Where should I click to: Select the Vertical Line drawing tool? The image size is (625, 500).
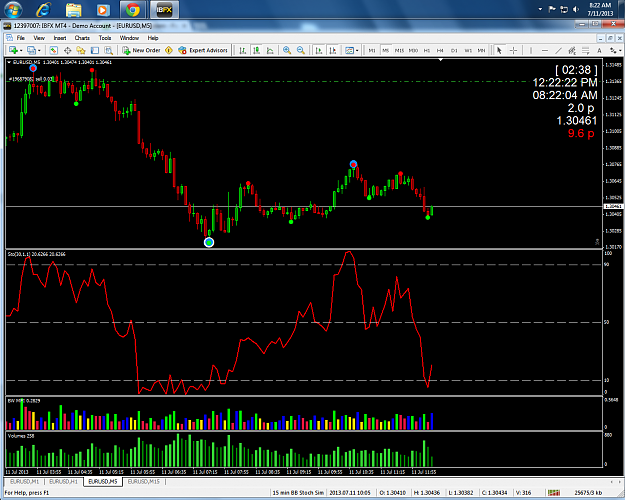click(531, 50)
